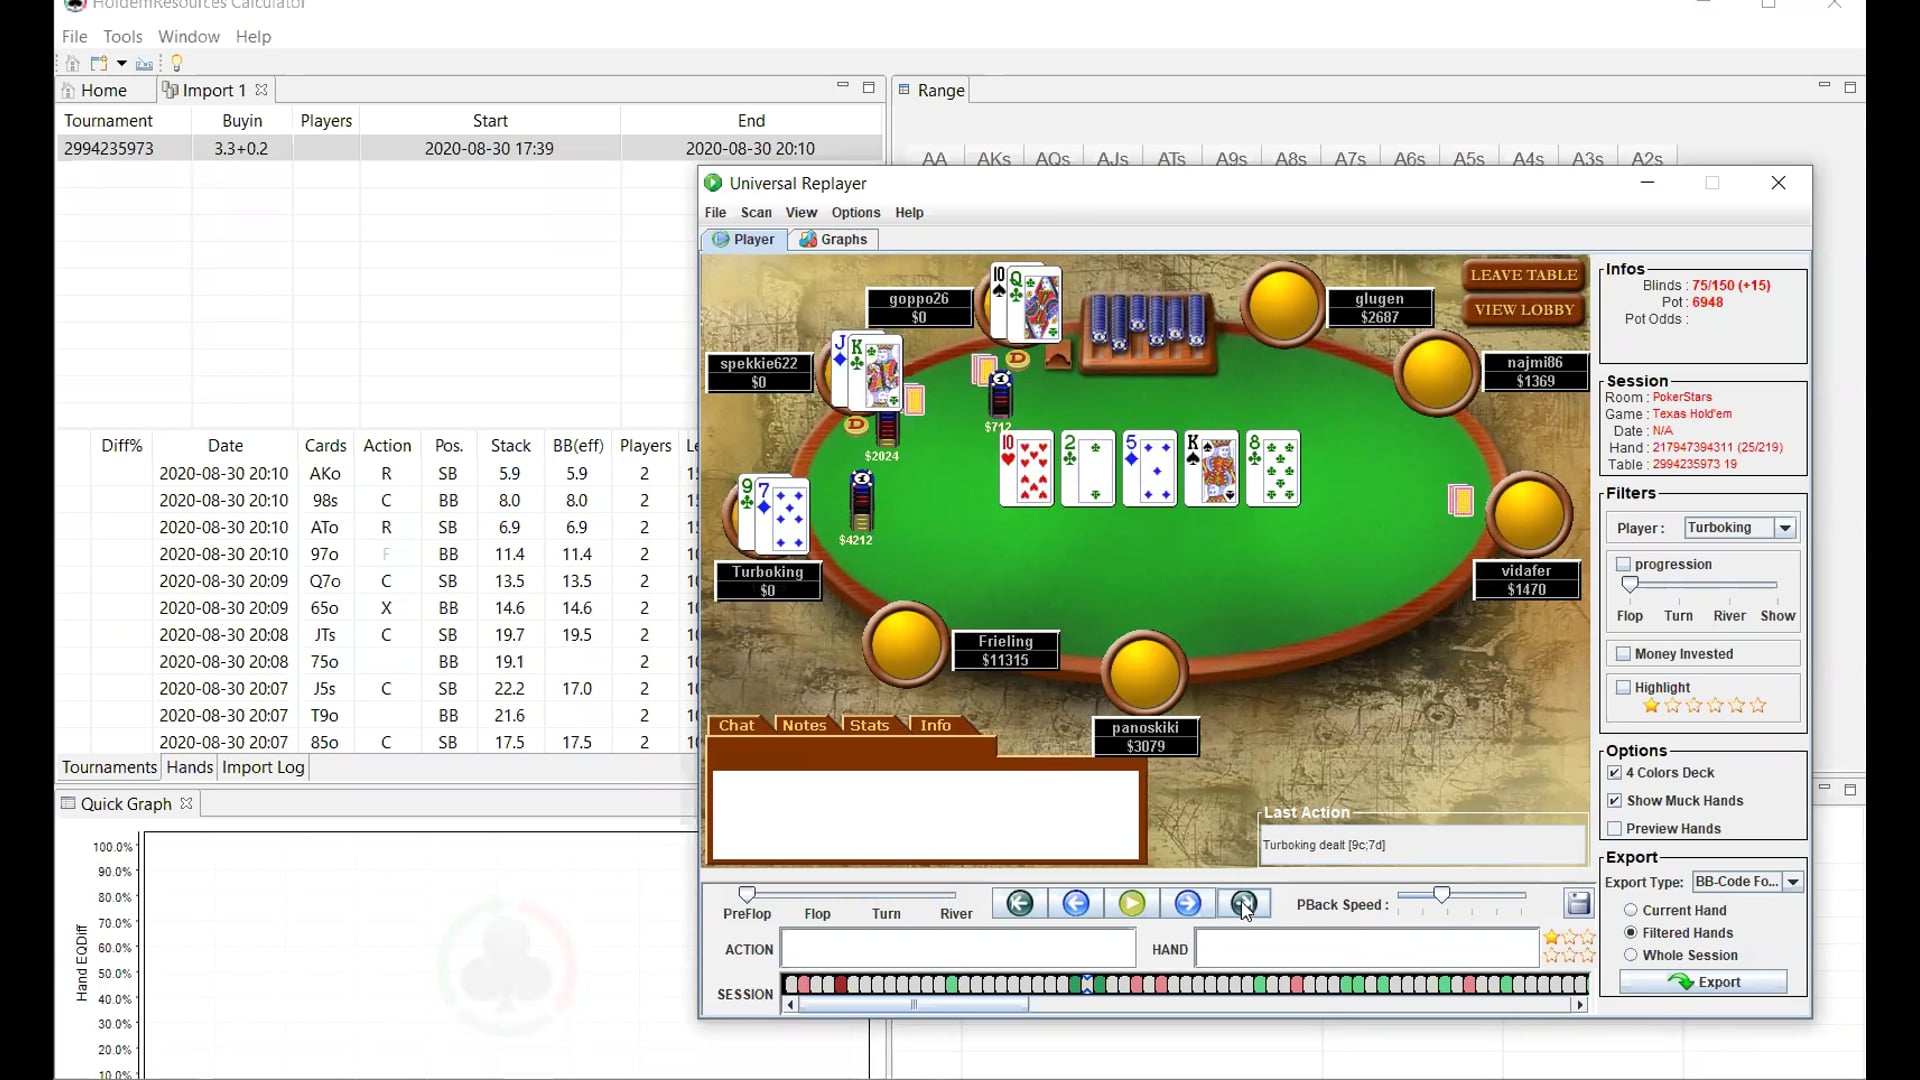Jump to first hand in replayer
Screen dimensions: 1920x1080
(x=1020, y=904)
